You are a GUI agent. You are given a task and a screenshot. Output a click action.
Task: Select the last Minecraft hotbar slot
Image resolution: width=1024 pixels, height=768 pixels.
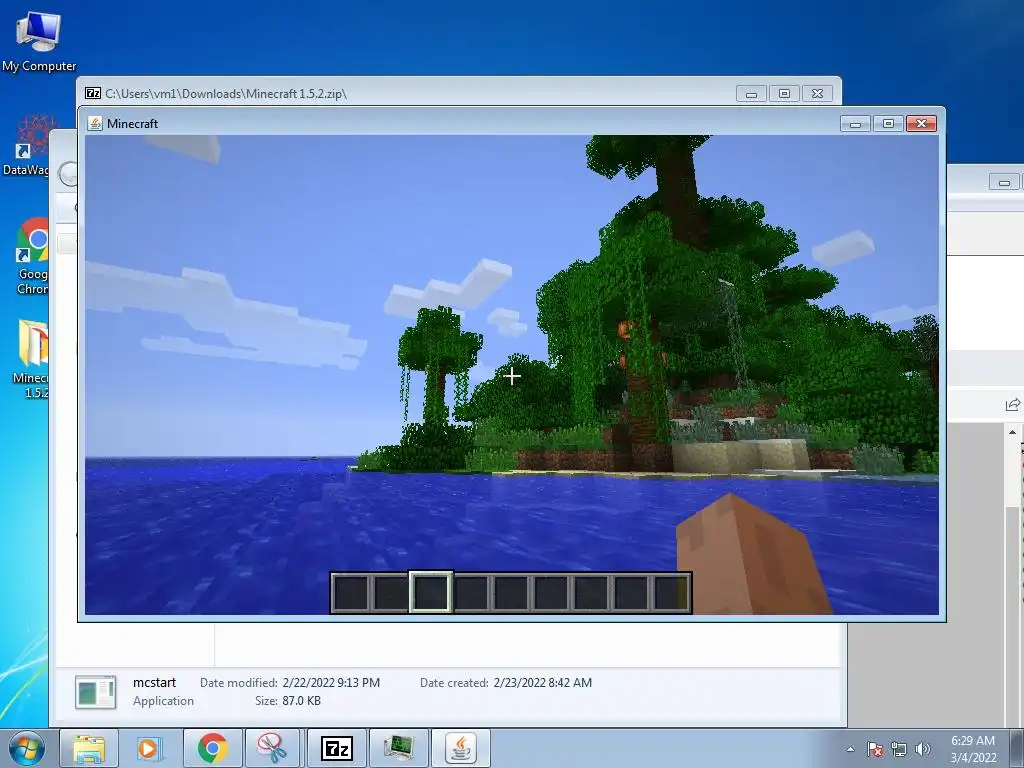(671, 592)
